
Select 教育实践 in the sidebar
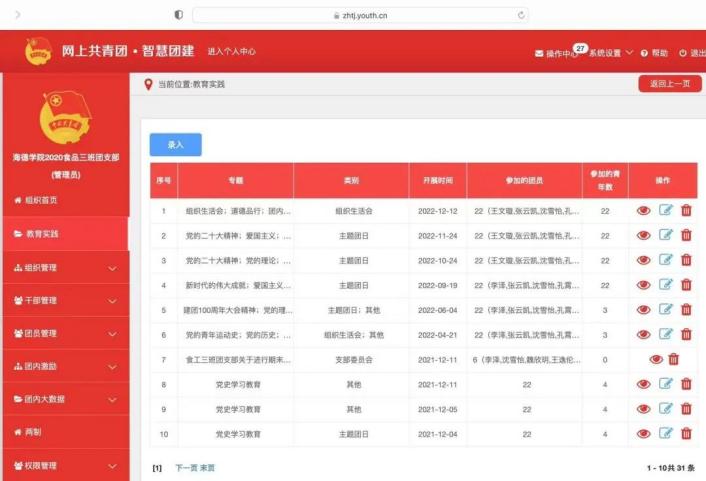(x=65, y=234)
